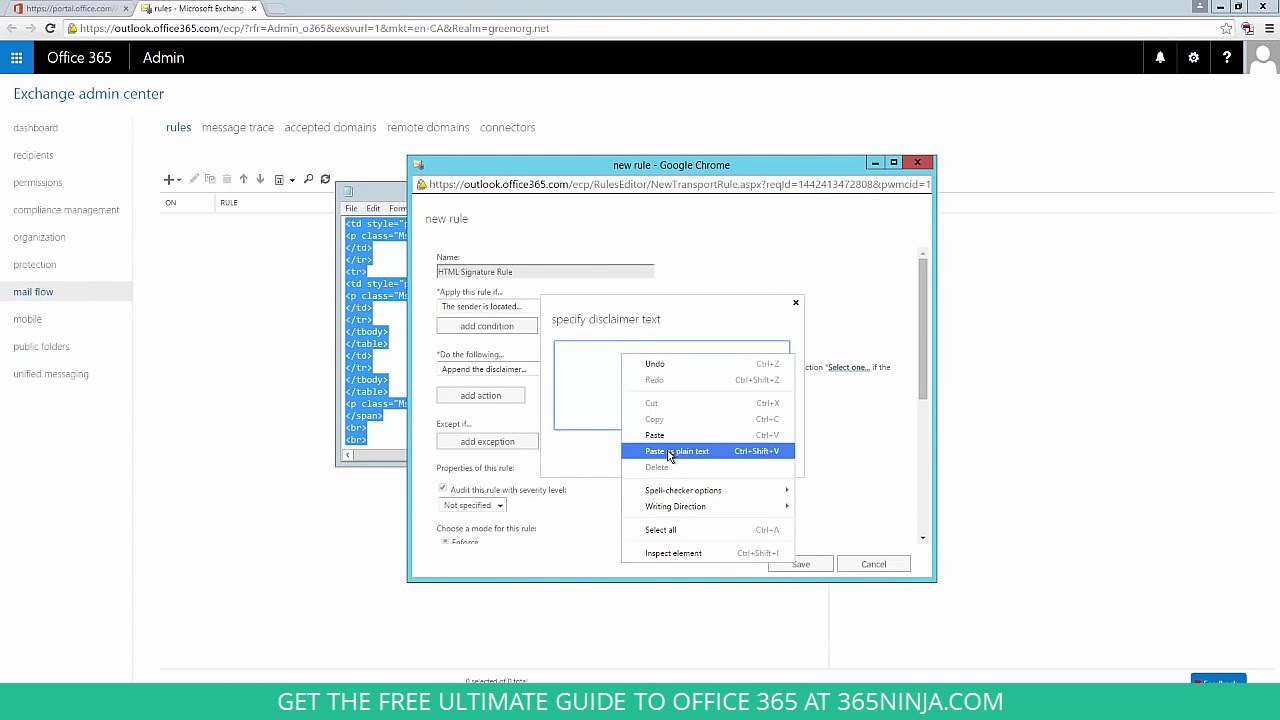Viewport: 1280px width, 720px height.
Task: Switch to the remote domains tab
Action: click(x=428, y=127)
